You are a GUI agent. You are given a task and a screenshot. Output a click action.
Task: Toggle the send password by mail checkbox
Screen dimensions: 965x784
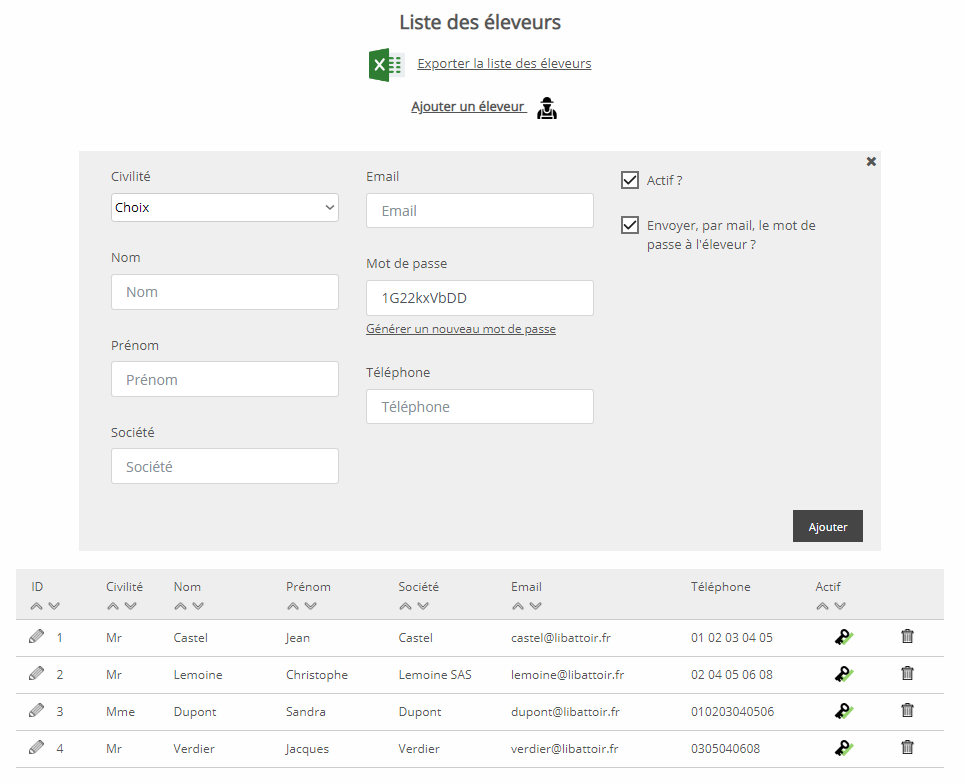click(x=630, y=225)
